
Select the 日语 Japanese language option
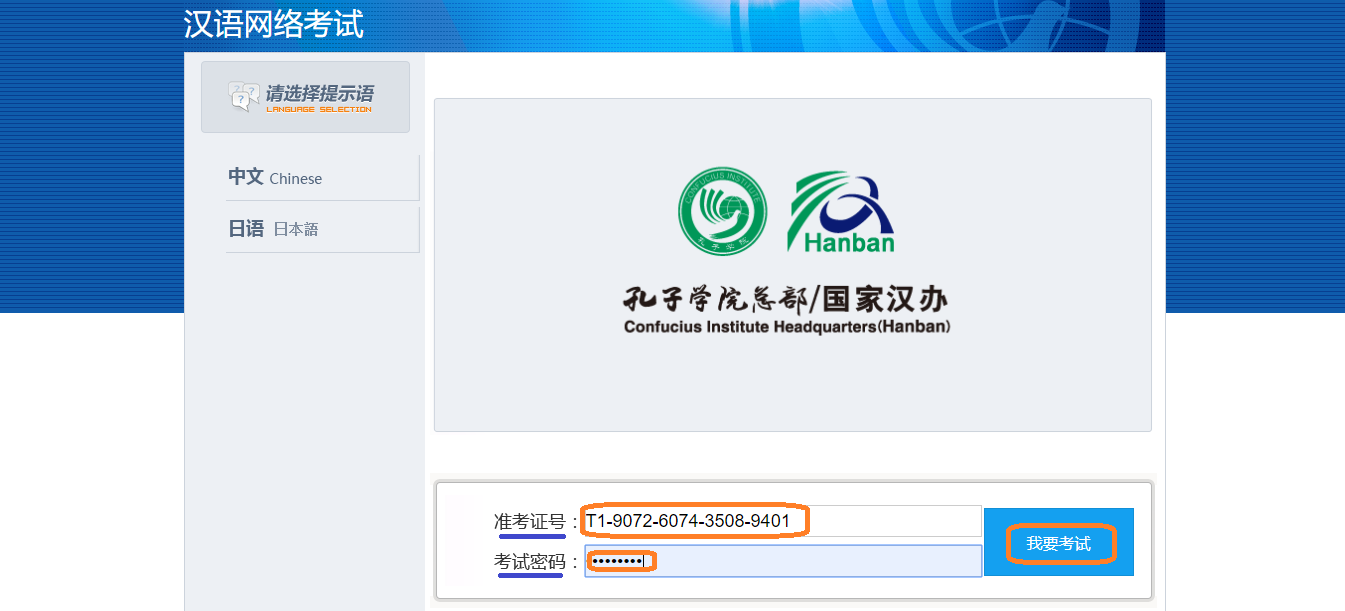click(x=322, y=229)
